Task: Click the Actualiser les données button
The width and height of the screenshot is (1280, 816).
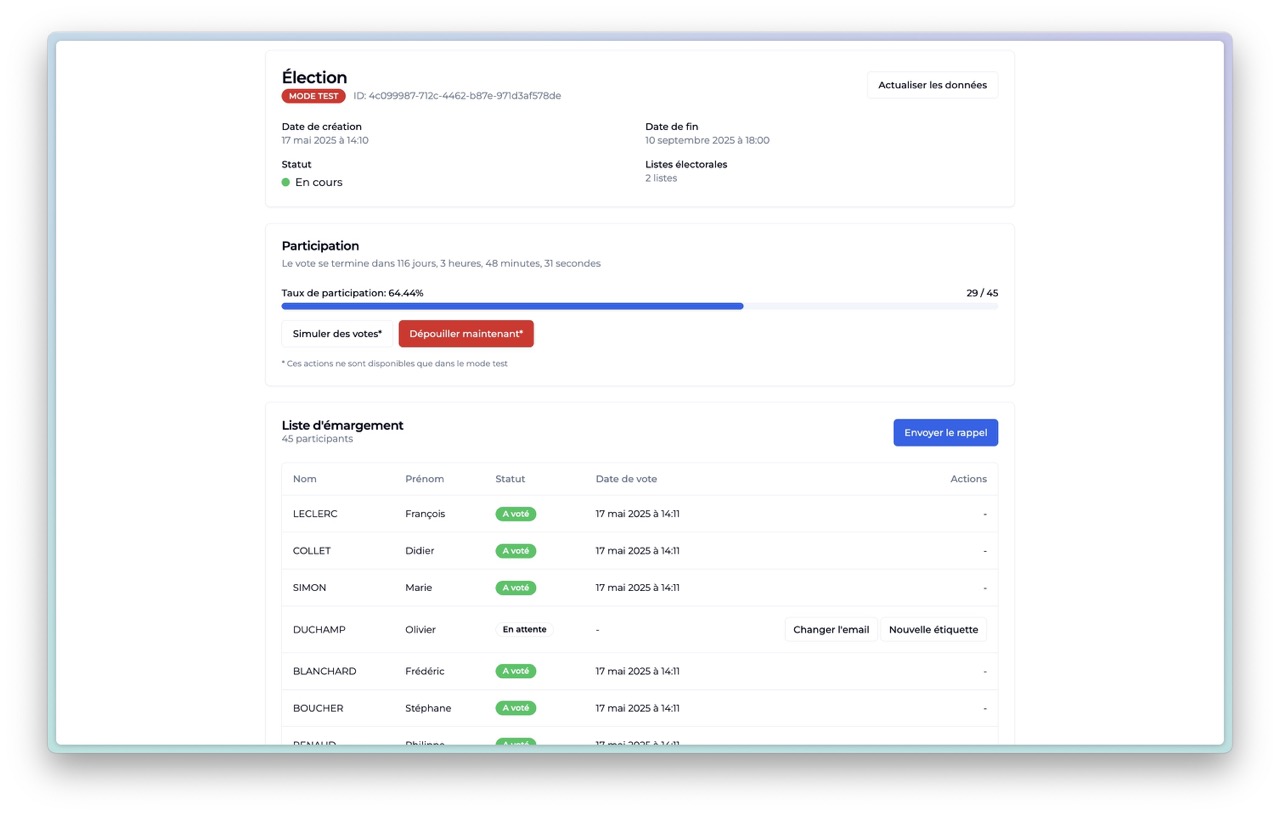Action: 932,85
